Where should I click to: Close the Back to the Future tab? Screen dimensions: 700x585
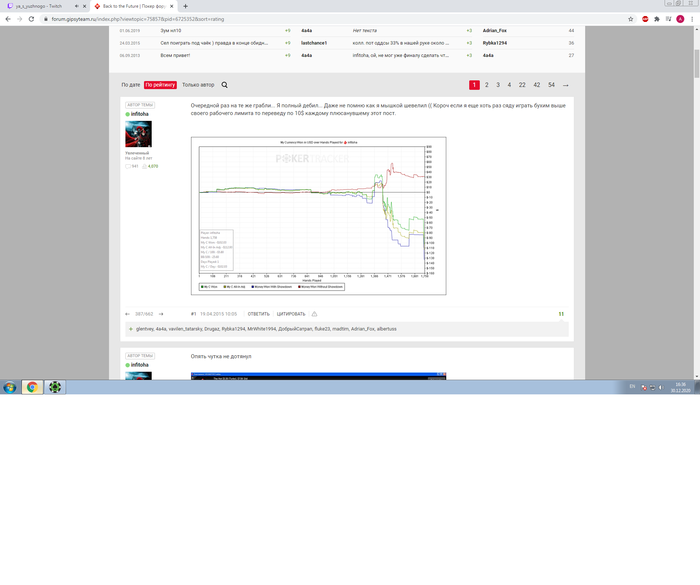pos(171,6)
